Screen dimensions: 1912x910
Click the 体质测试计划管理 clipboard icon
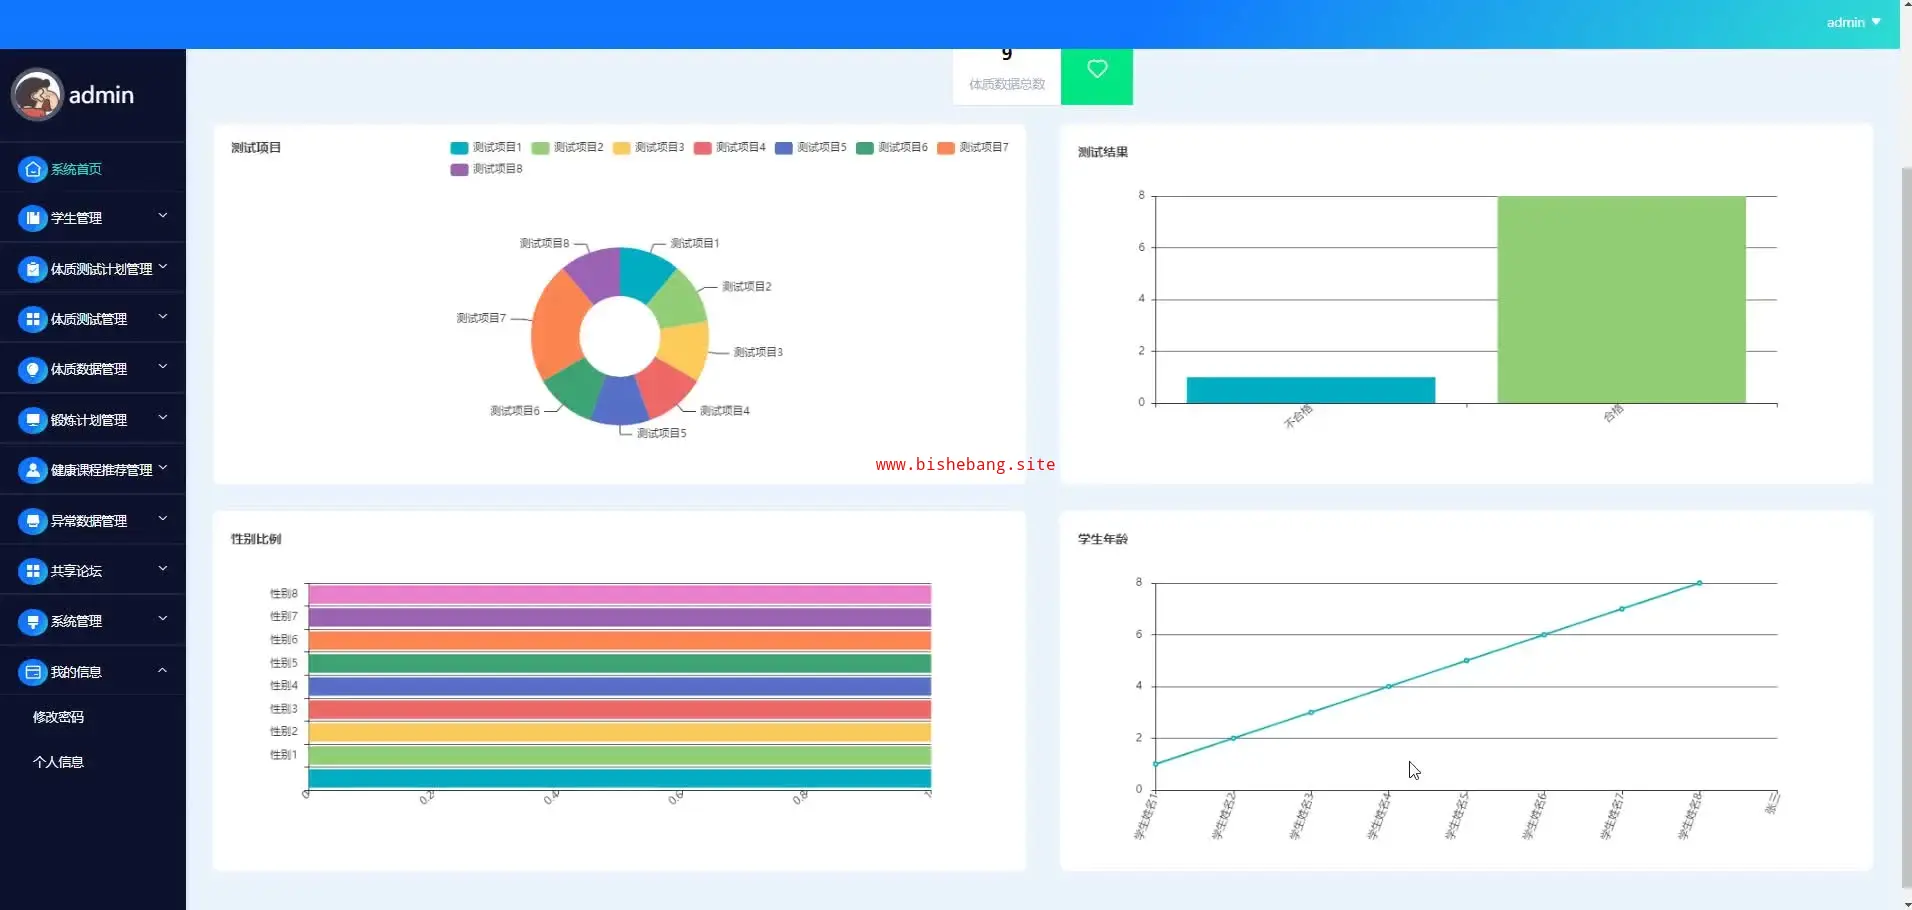point(33,269)
